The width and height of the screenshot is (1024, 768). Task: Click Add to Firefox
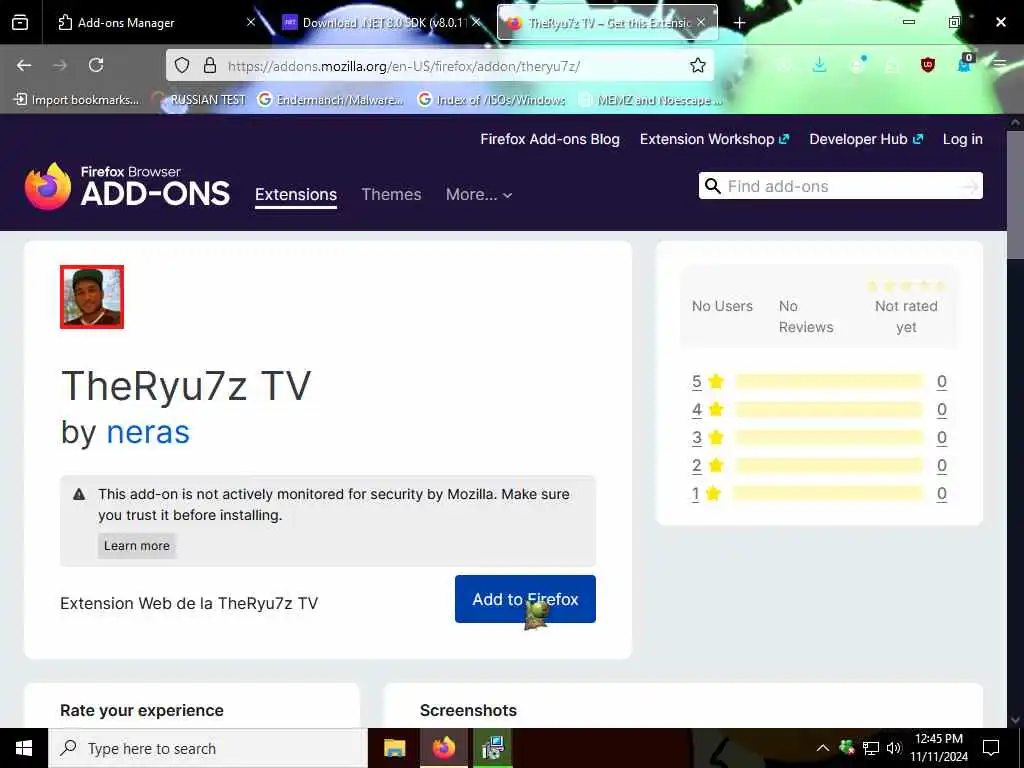tap(525, 599)
